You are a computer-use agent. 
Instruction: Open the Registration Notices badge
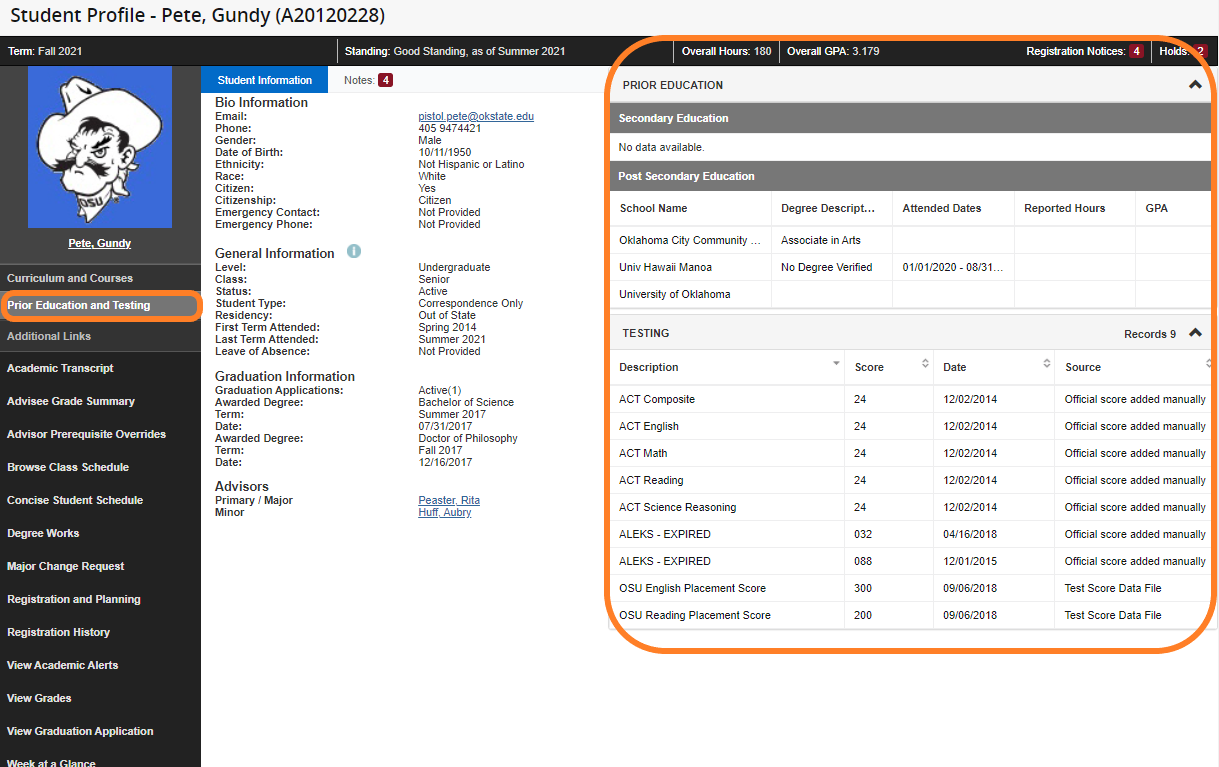(x=1135, y=51)
